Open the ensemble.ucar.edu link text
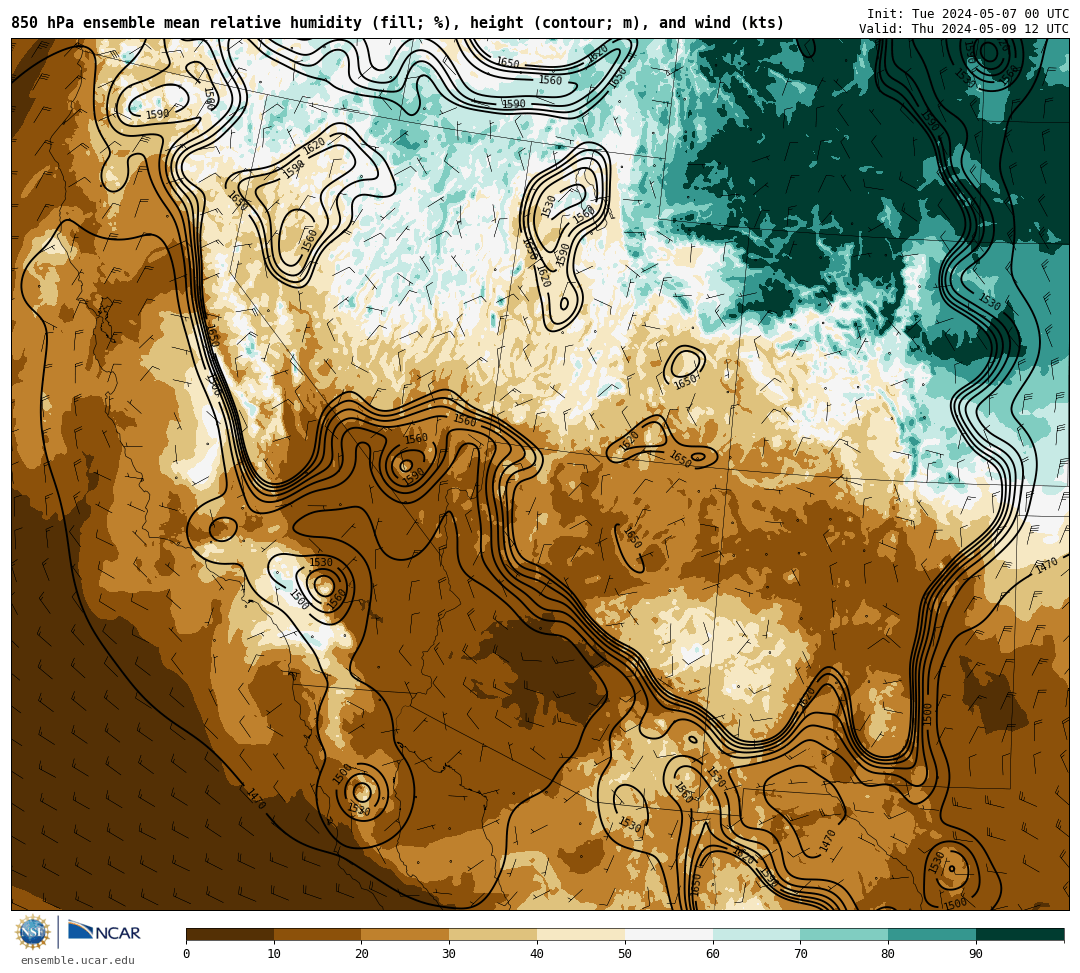Screen dimensions: 1080x973 point(78,960)
